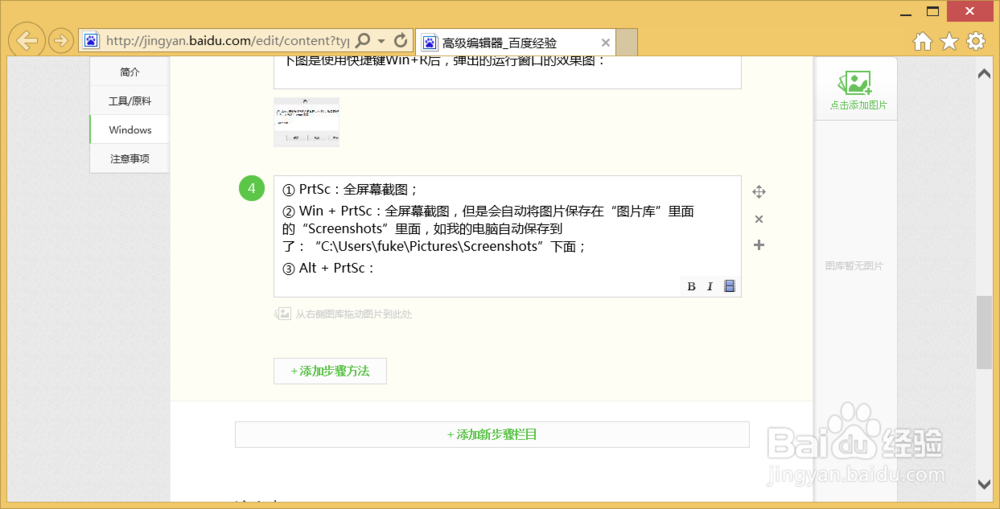Click the Baidu paw favicon in address bar
This screenshot has height=509, width=1000.
click(x=92, y=41)
